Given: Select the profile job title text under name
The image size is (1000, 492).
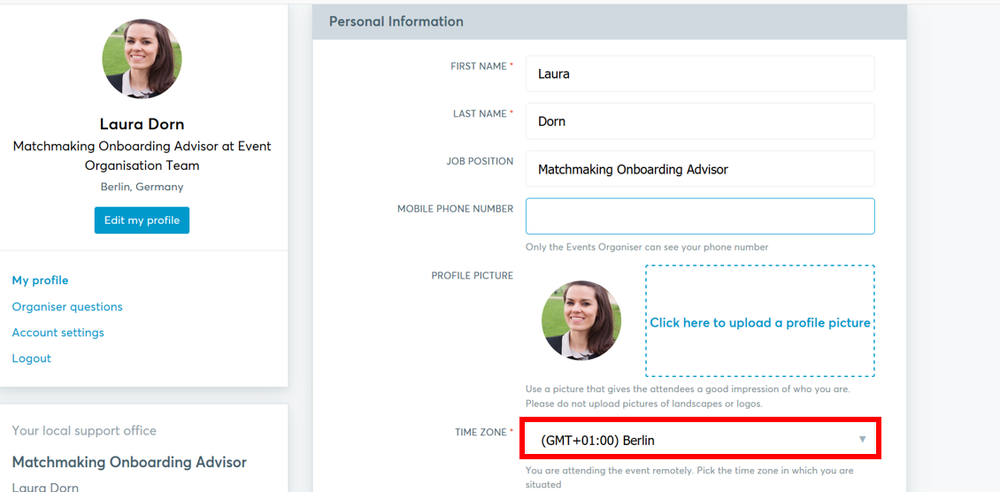Looking at the screenshot, I should [x=142, y=156].
